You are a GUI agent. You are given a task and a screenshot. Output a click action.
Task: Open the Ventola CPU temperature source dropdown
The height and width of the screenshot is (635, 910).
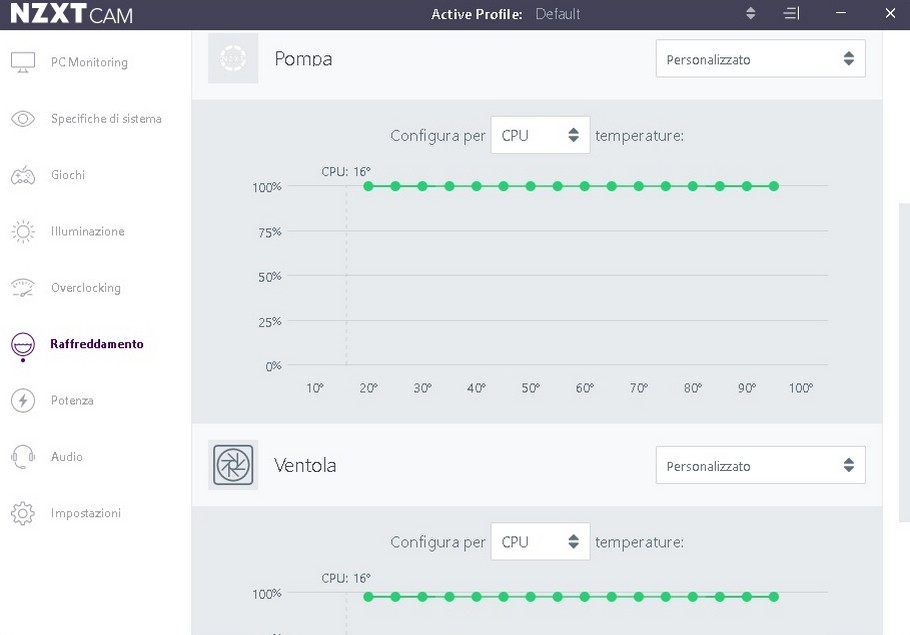tap(540, 542)
